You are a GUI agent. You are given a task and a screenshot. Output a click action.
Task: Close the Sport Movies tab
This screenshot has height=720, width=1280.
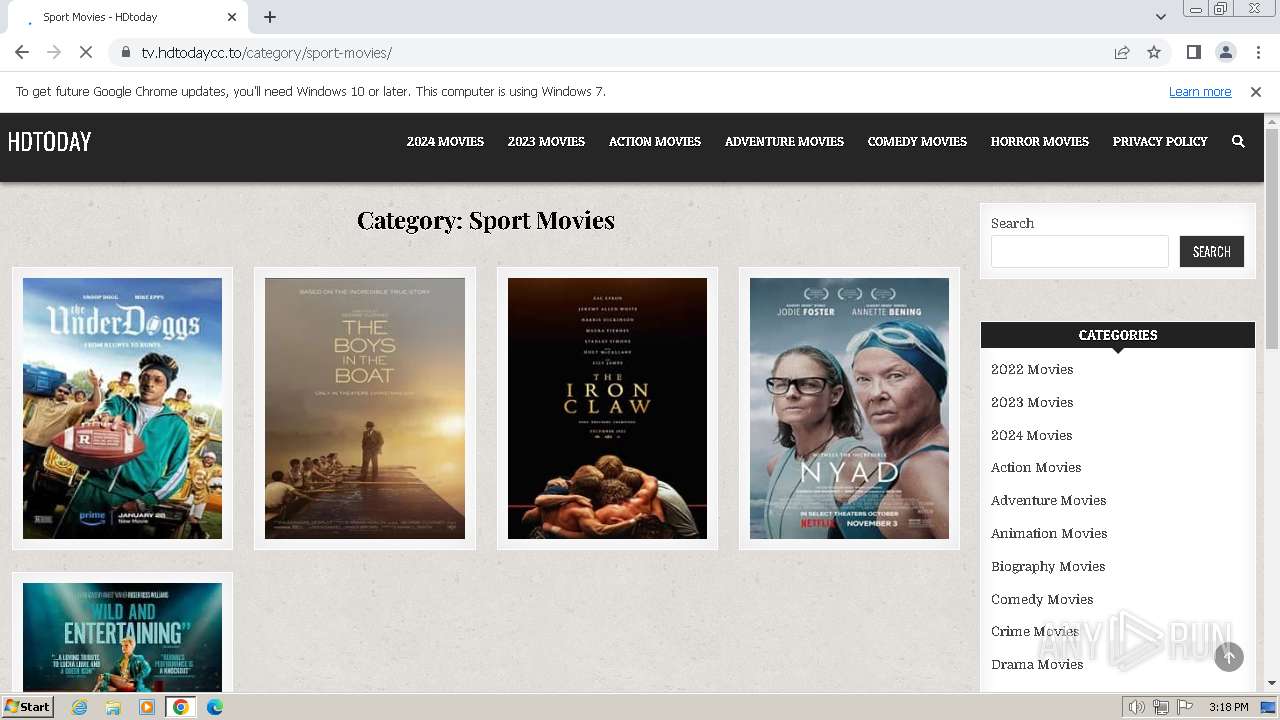232,17
